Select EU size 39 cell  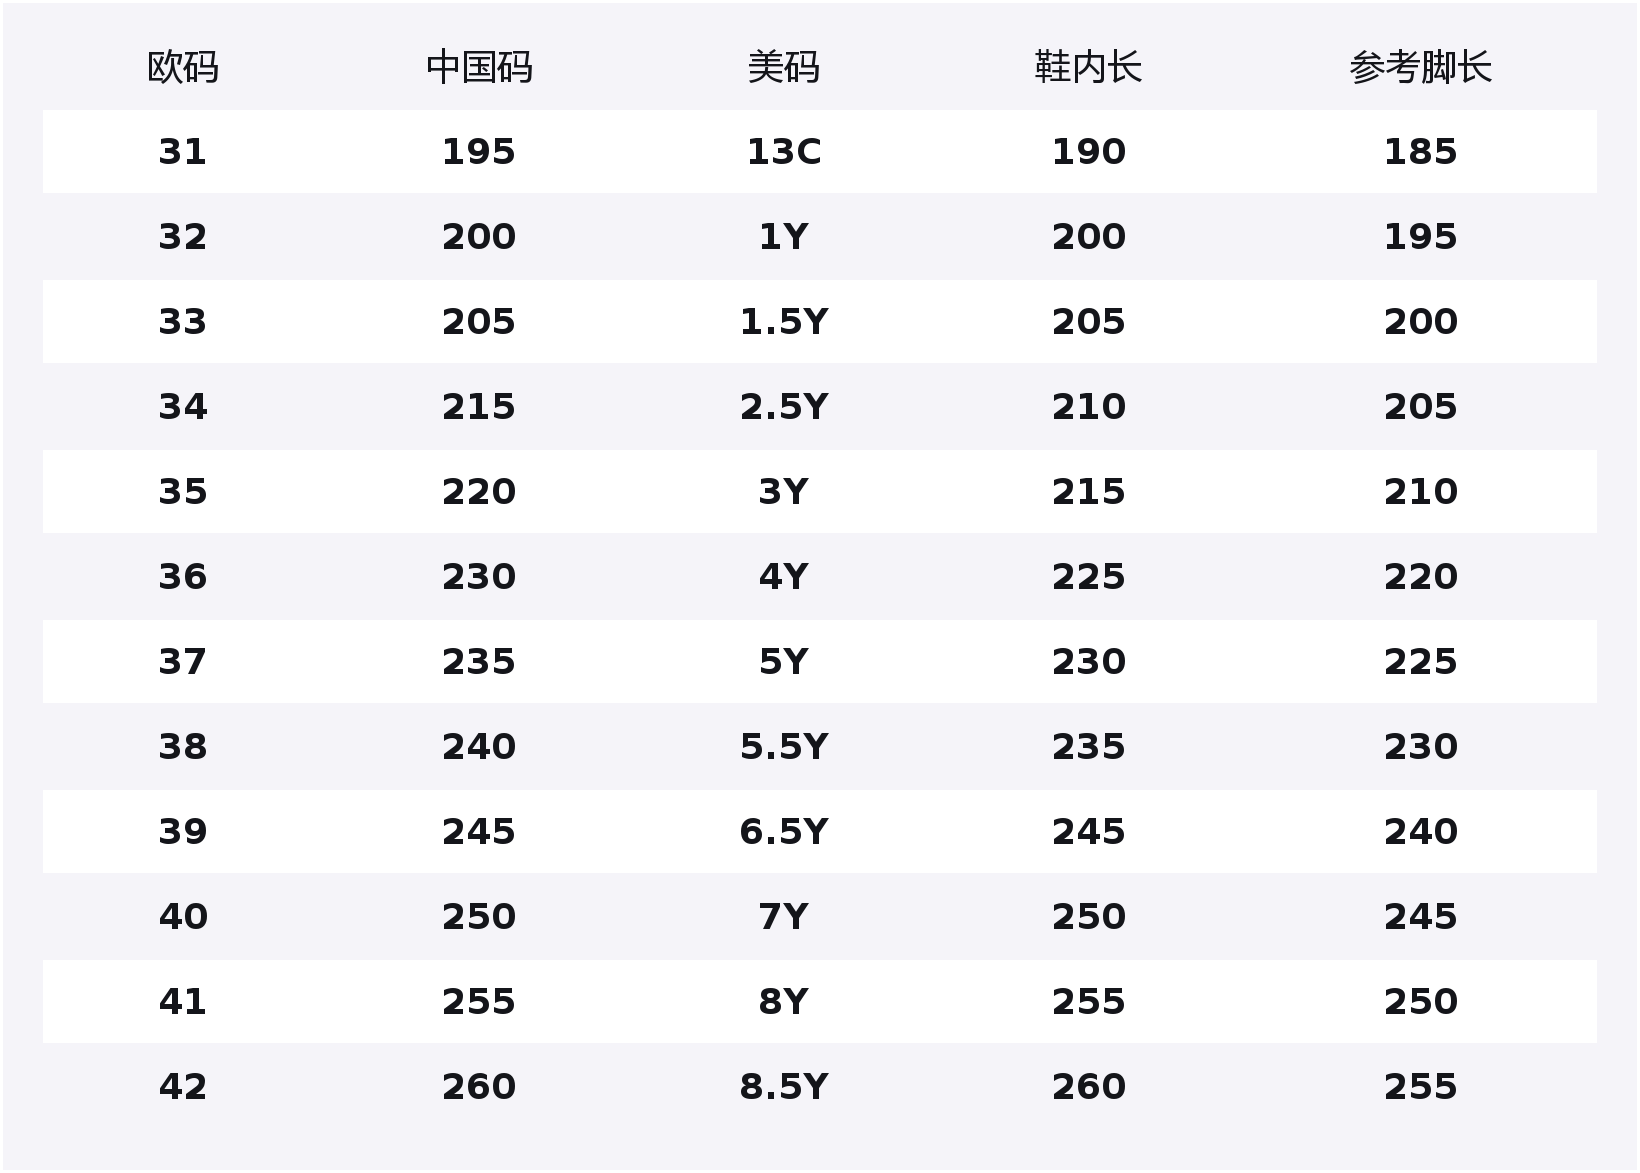point(183,832)
